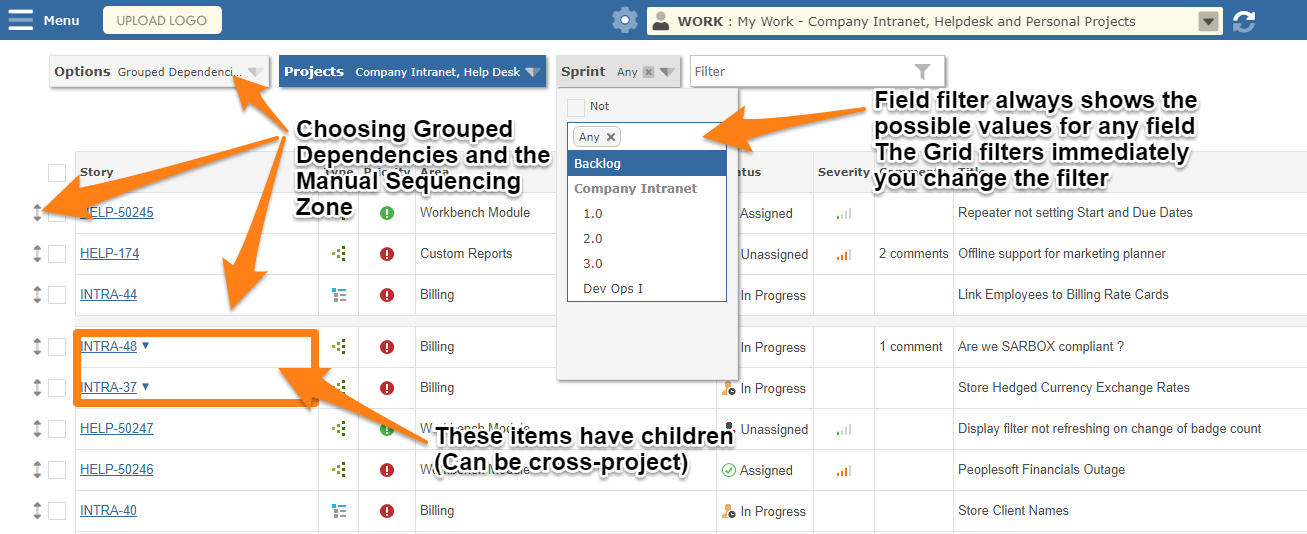This screenshot has height=534, width=1307.
Task: Select Backlog in the Sprint list
Action: tap(647, 163)
